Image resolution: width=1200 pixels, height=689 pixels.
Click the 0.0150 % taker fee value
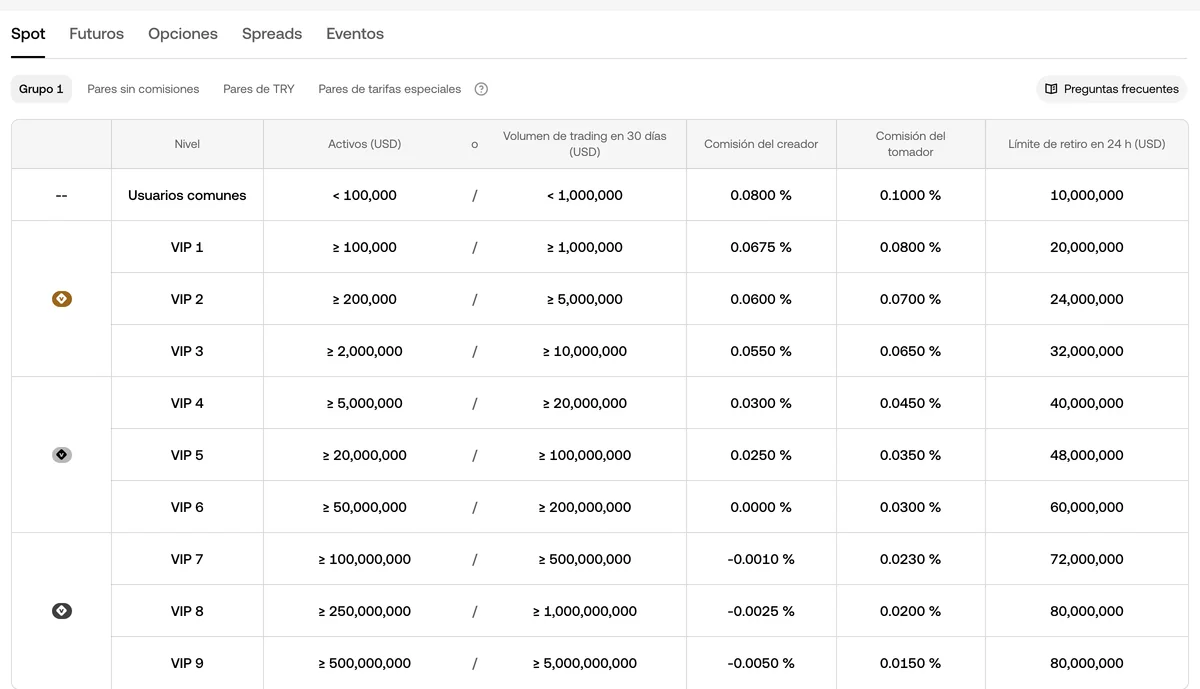point(911,663)
